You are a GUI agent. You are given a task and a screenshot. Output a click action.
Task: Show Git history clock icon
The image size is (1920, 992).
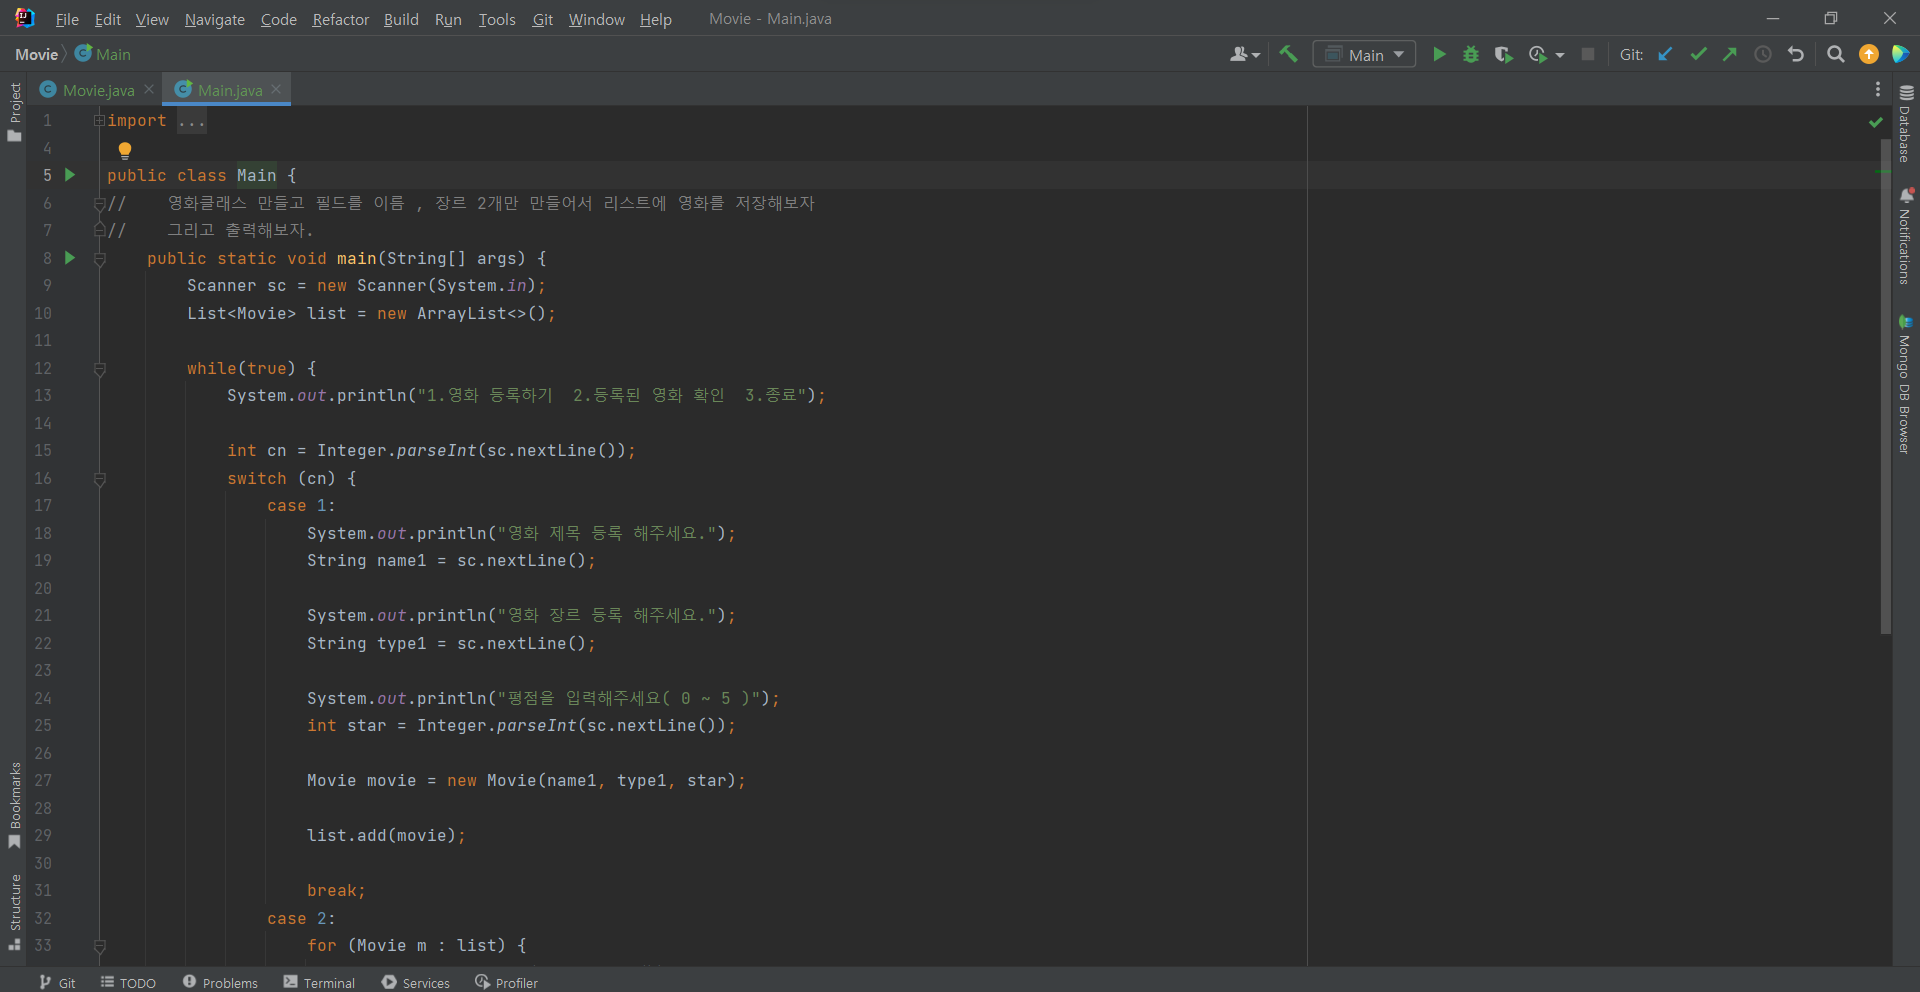point(1763,54)
